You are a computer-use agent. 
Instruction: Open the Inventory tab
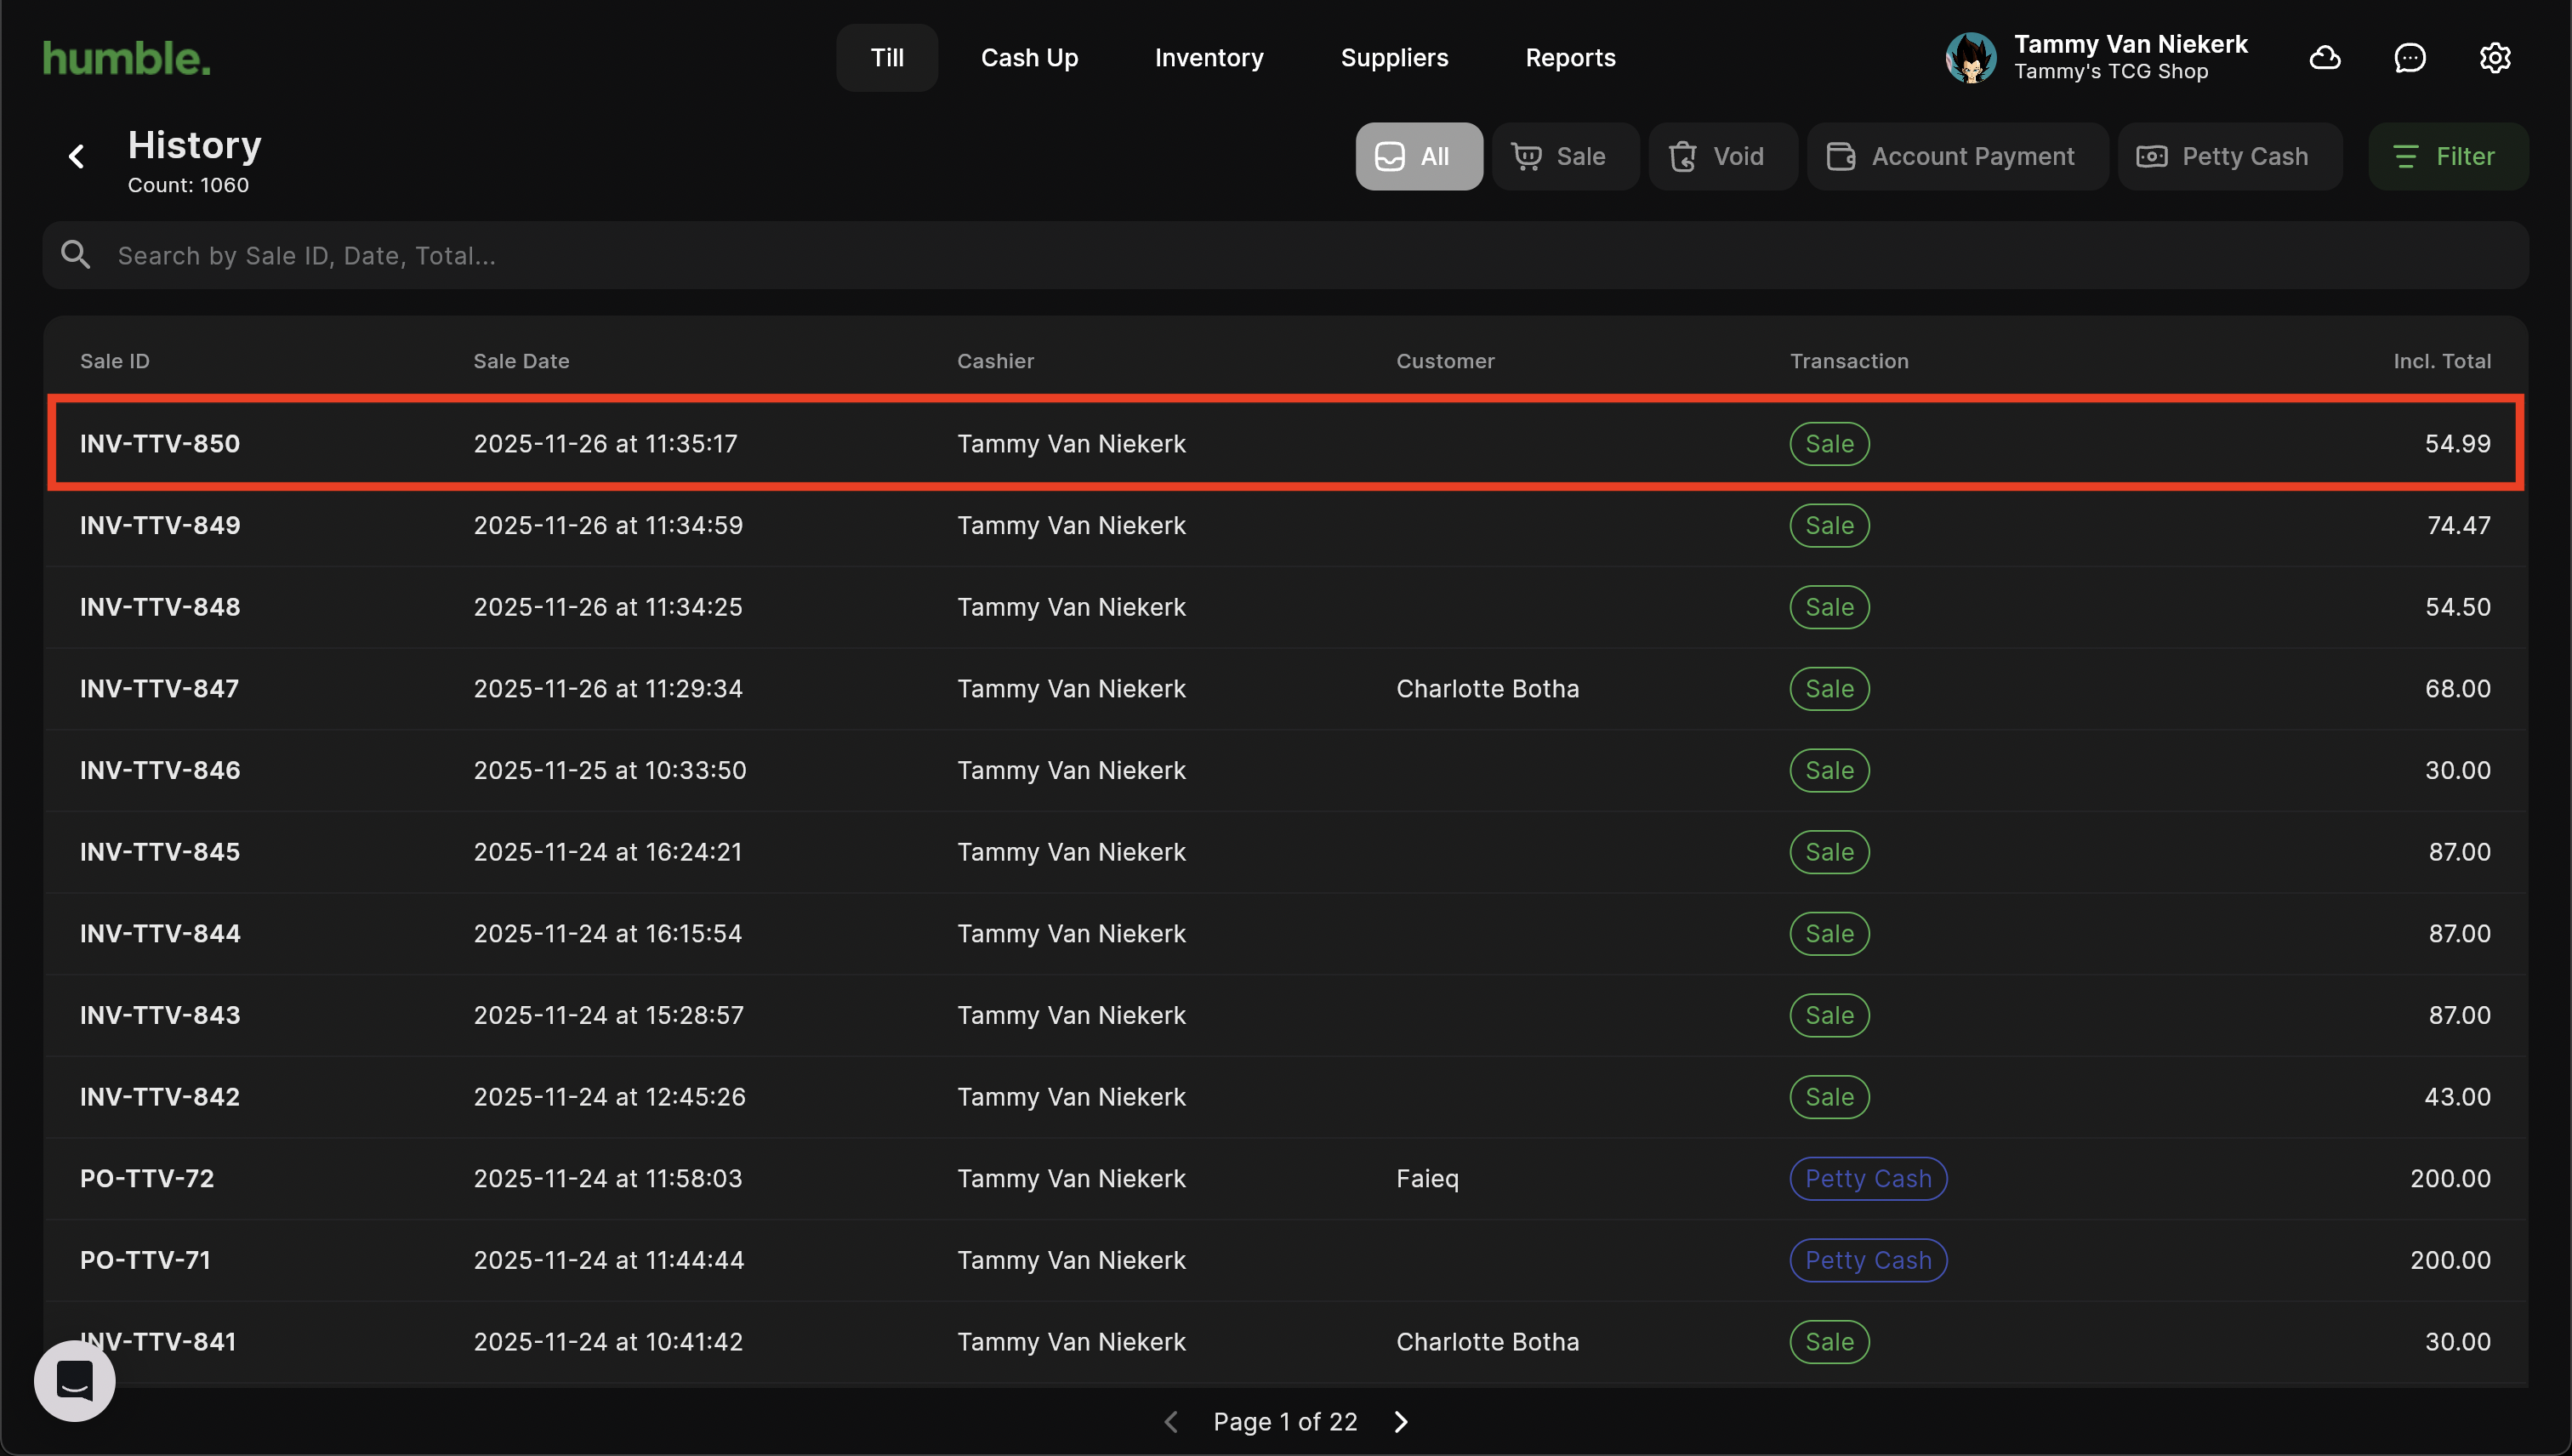coord(1209,58)
